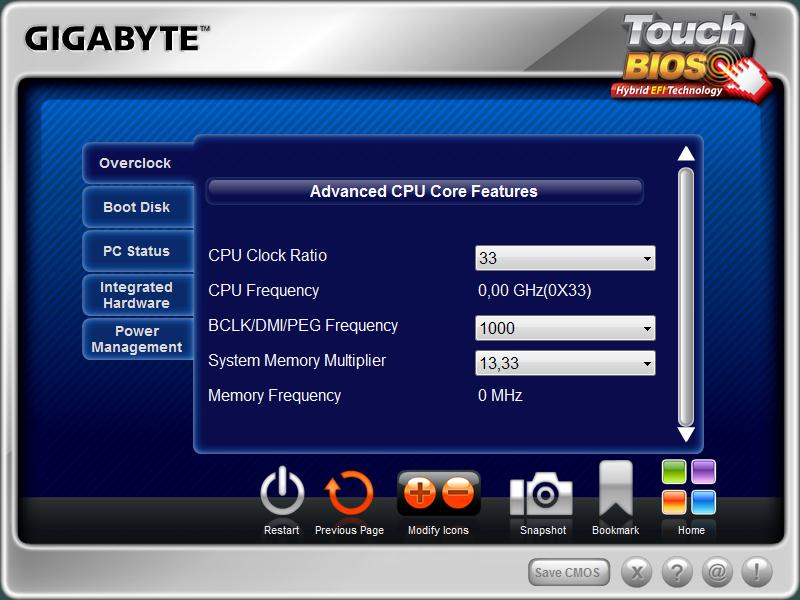This screenshot has height=600, width=800.
Task: Click the plus icon in Modify Icons
Action: pyautogui.click(x=419, y=493)
